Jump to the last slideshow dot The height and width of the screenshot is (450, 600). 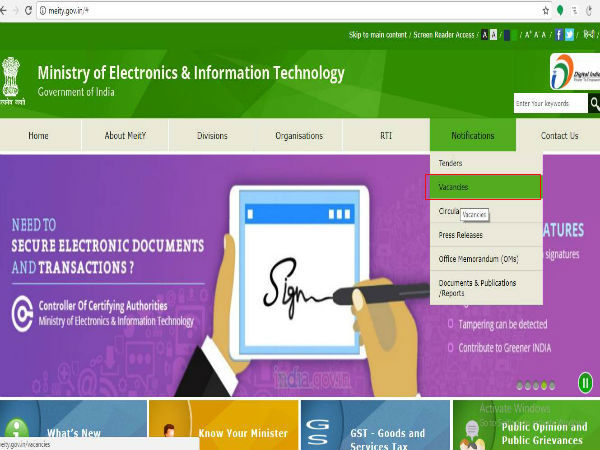point(552,386)
